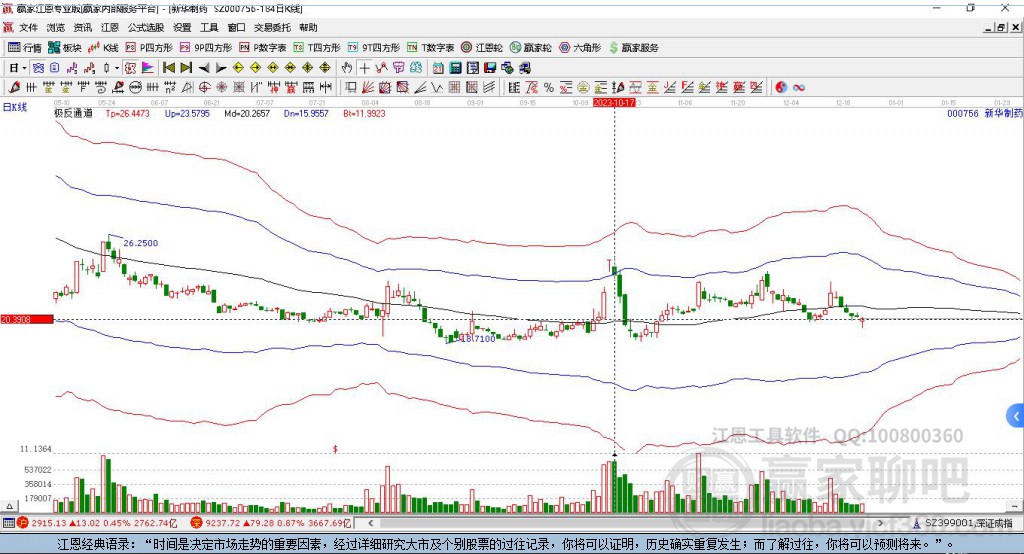
Task: Click the Up=23.5795 indicator value
Action: coord(187,113)
